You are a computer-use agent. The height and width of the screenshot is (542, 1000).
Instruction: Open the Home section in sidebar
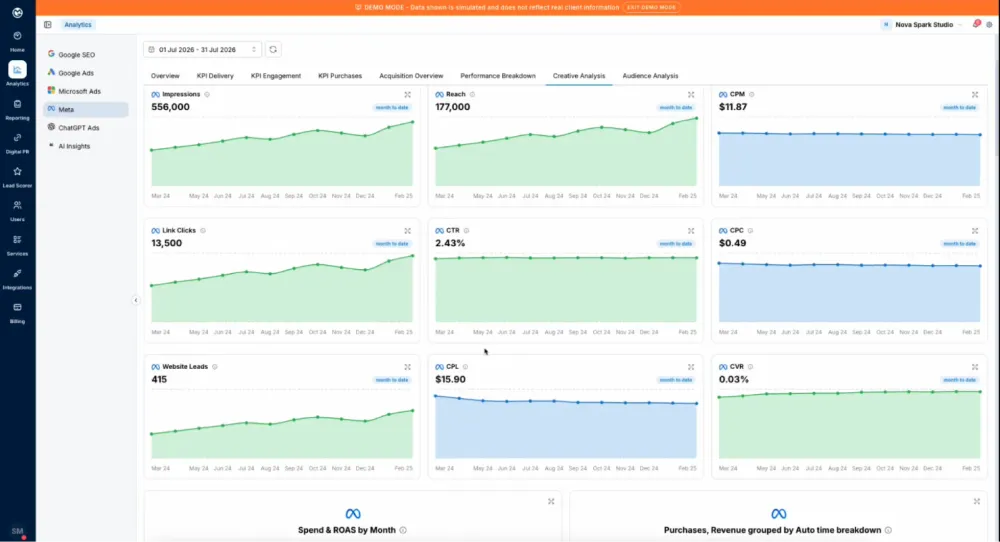[x=17, y=41]
